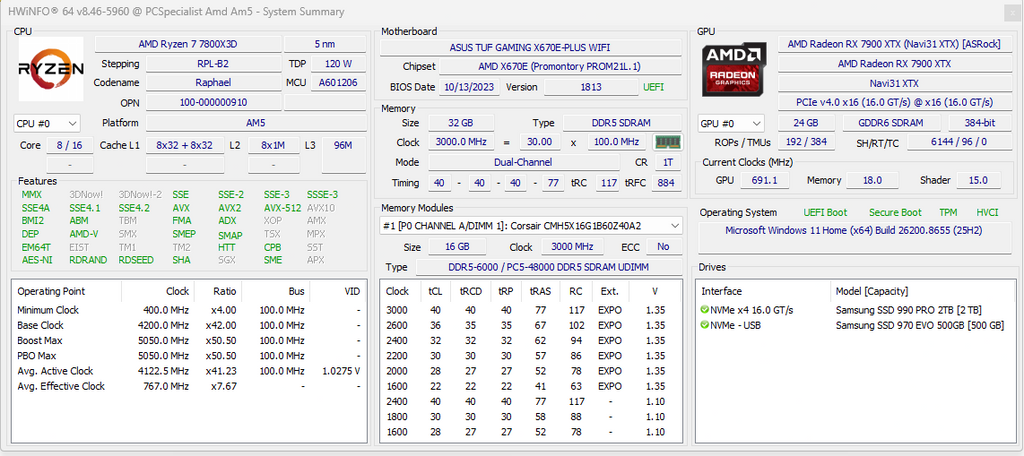This screenshot has width=1024, height=456.
Task: Click the RDSEED feature label
Action: click(x=136, y=260)
